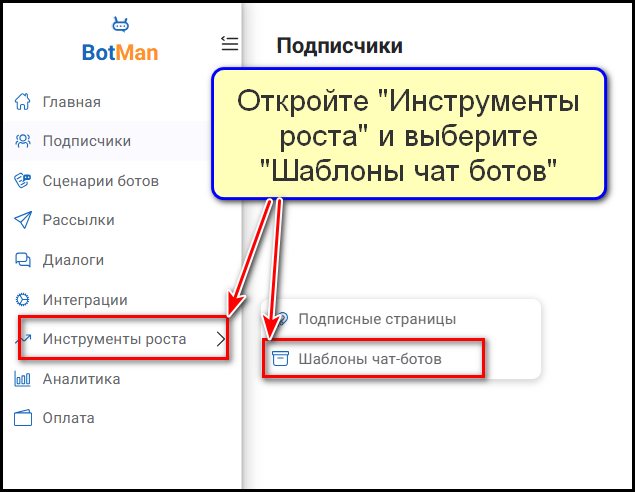
Task: Open the Диалоги section
Action: 73,260
